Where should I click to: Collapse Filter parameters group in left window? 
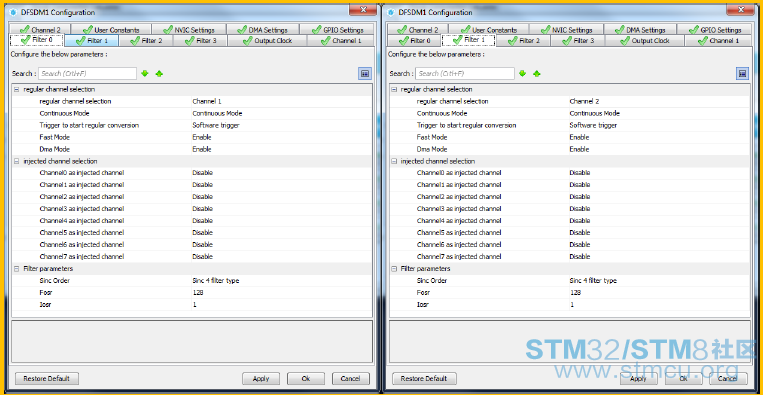coord(17,269)
